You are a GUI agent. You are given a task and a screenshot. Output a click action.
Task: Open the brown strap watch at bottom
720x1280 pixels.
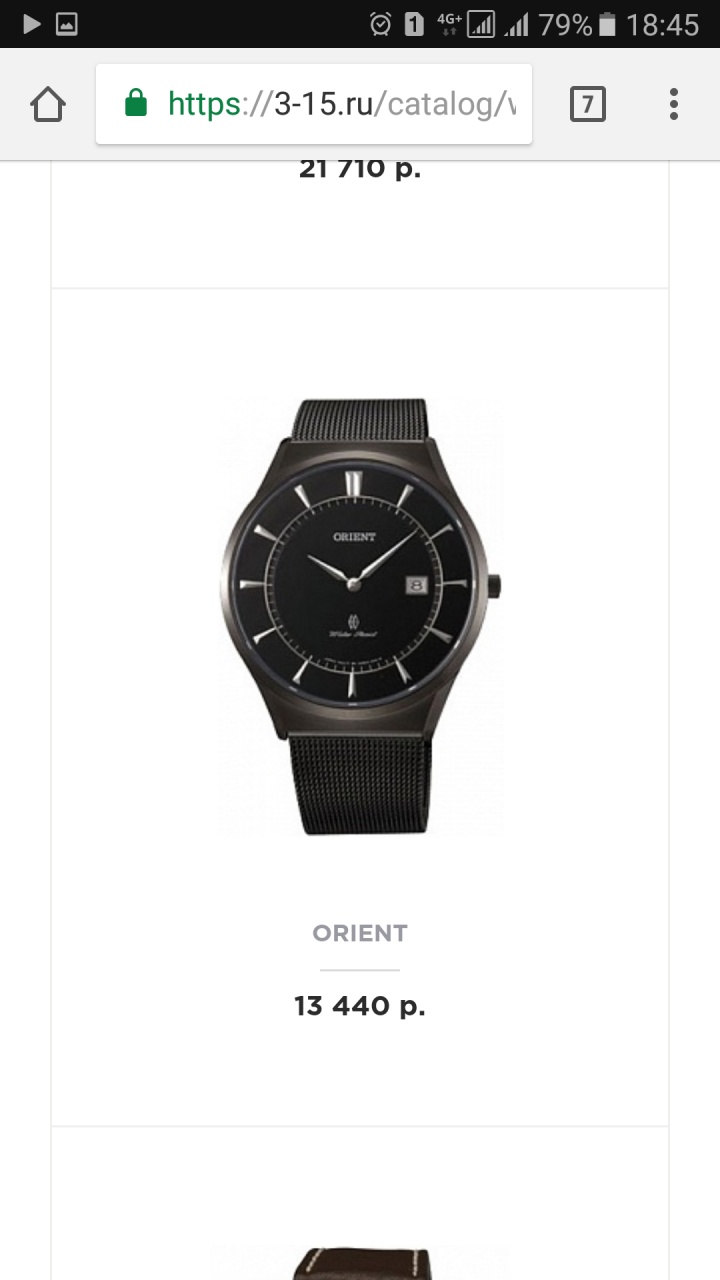click(x=360, y=1260)
